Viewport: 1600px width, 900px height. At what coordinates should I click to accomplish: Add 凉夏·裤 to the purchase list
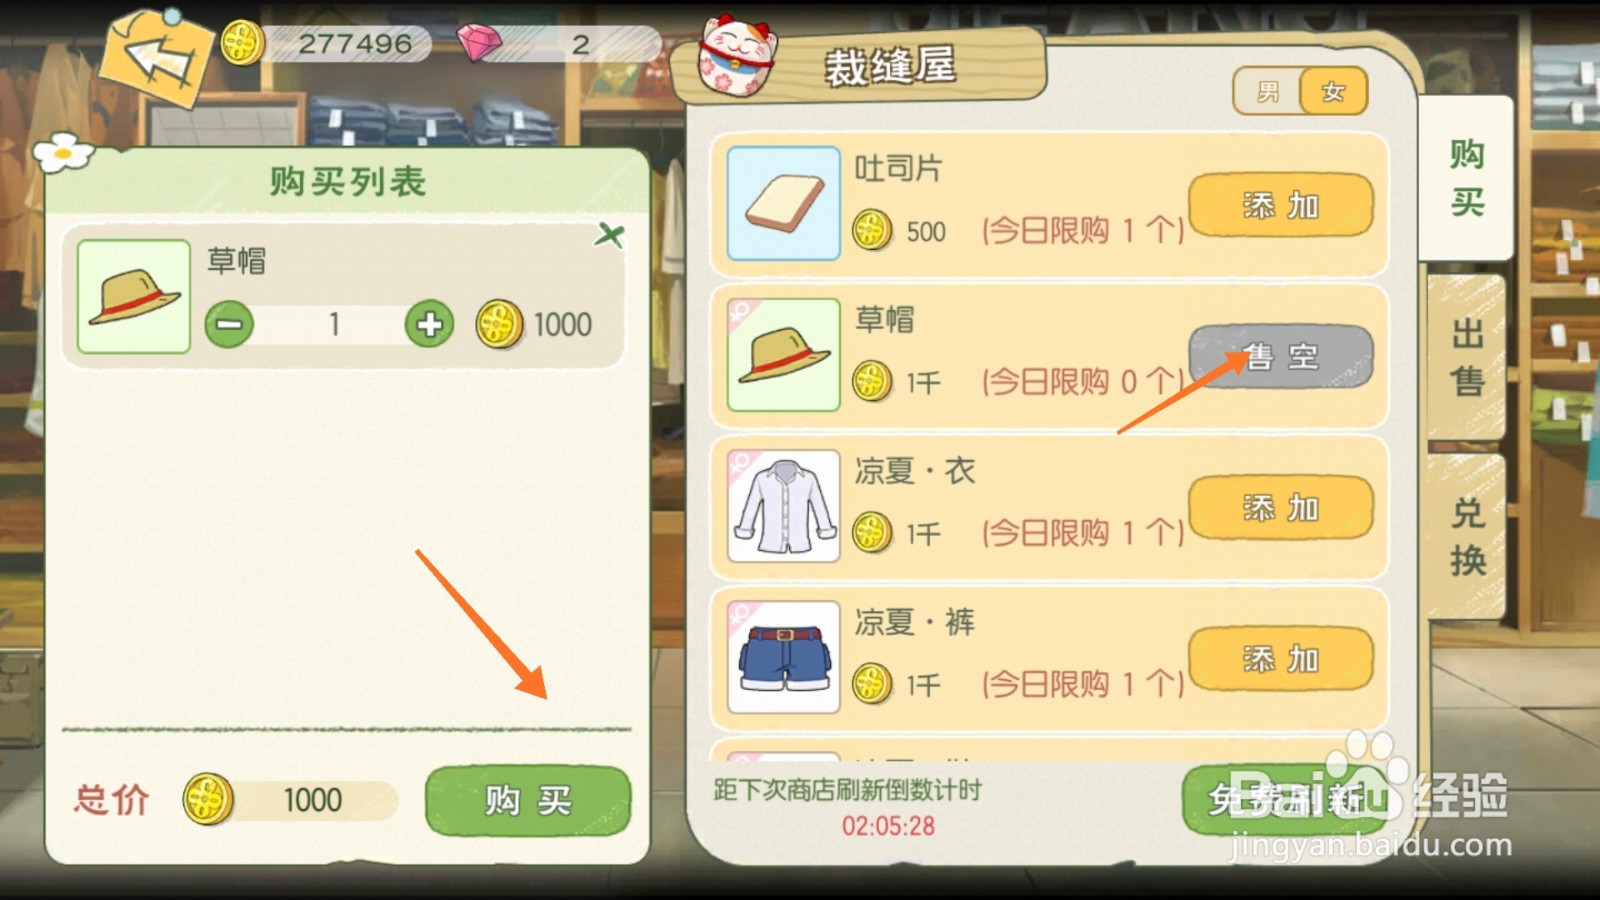[x=1281, y=659]
